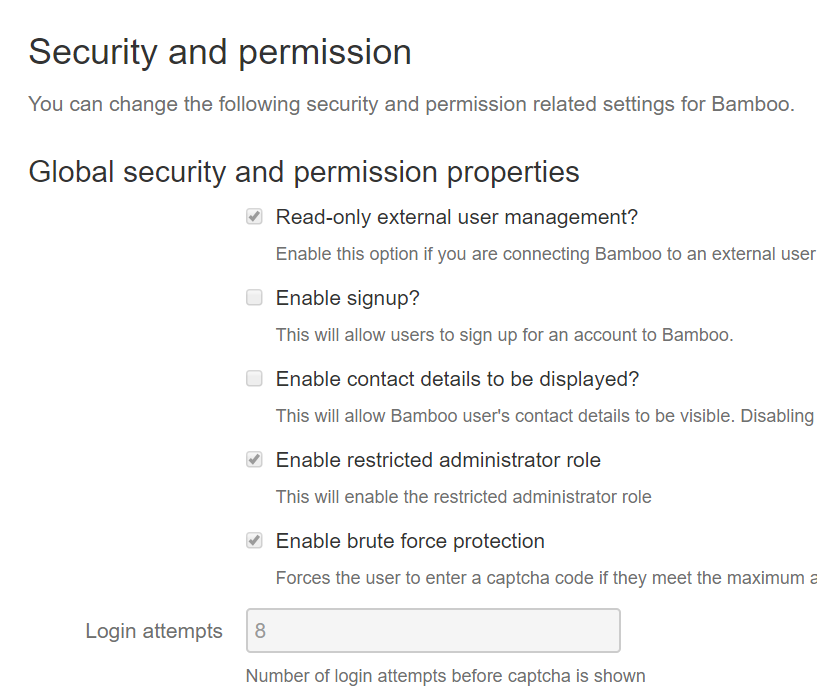This screenshot has height=695, width=817.
Task: Click the "Security and permission" page heading
Action: 220,51
